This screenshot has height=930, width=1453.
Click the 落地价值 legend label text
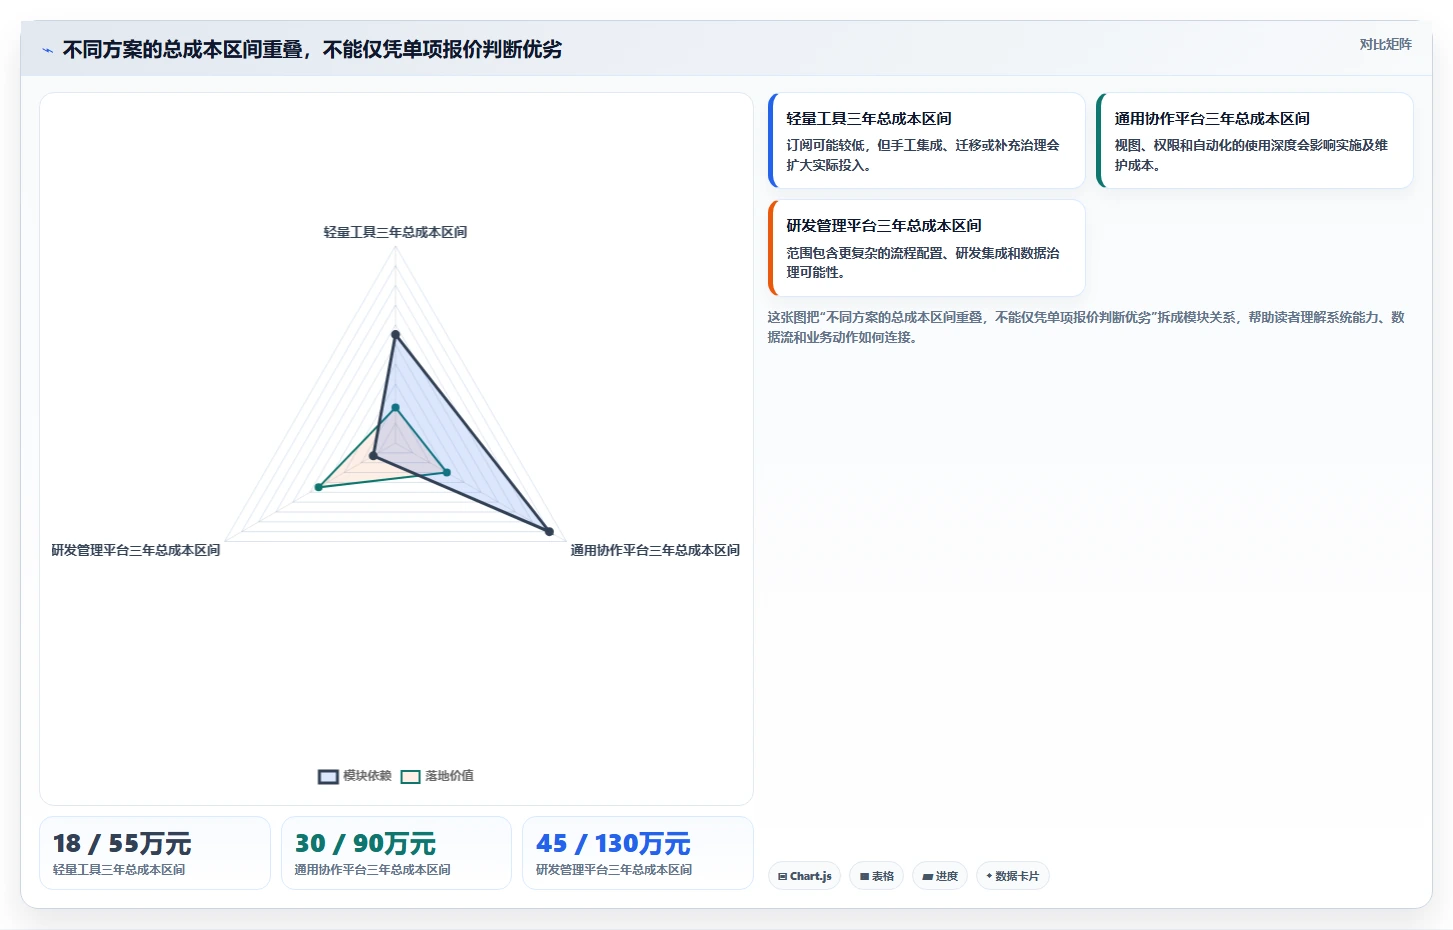pos(449,776)
